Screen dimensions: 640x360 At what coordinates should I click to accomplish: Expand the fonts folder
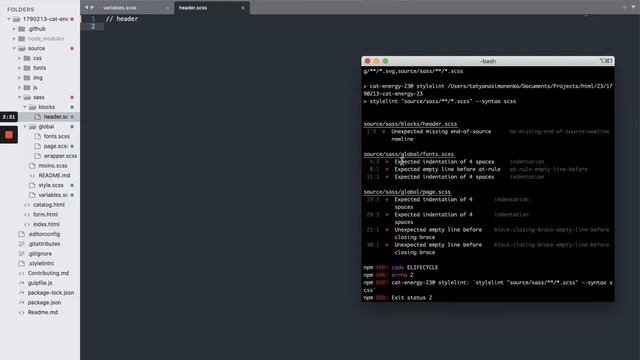point(19,68)
